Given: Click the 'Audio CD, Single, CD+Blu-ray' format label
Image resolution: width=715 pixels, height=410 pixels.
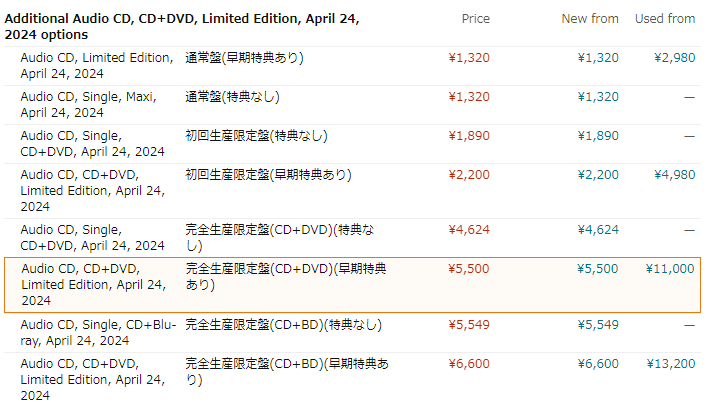Looking at the screenshot, I should coord(98,332).
